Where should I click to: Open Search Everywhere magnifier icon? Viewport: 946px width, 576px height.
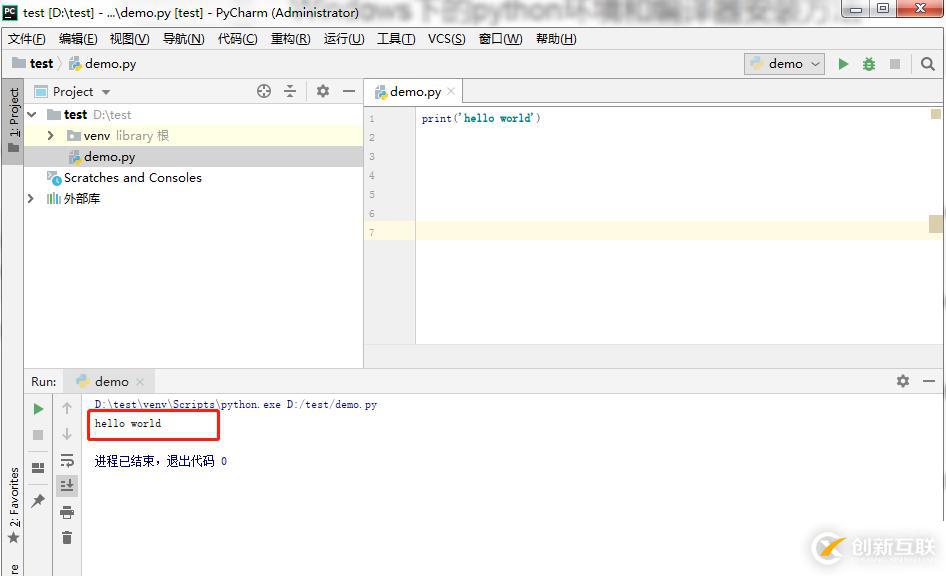tap(927, 64)
